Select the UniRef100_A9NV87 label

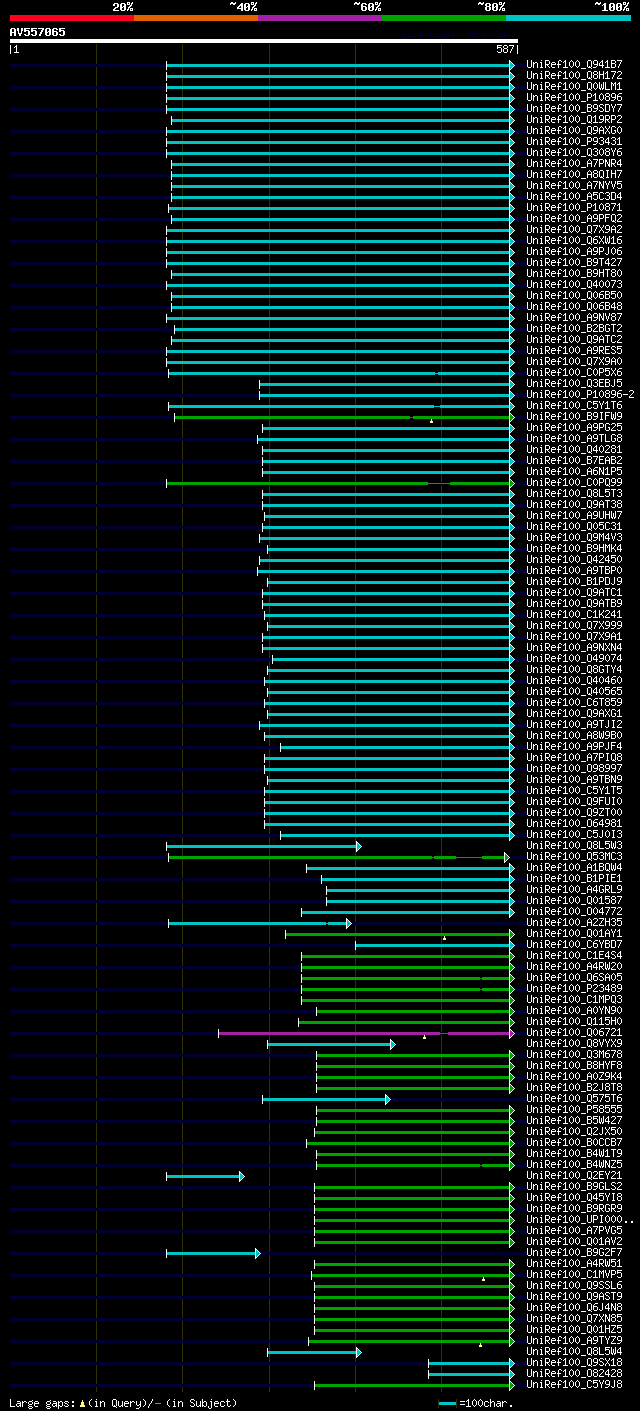coord(574,317)
